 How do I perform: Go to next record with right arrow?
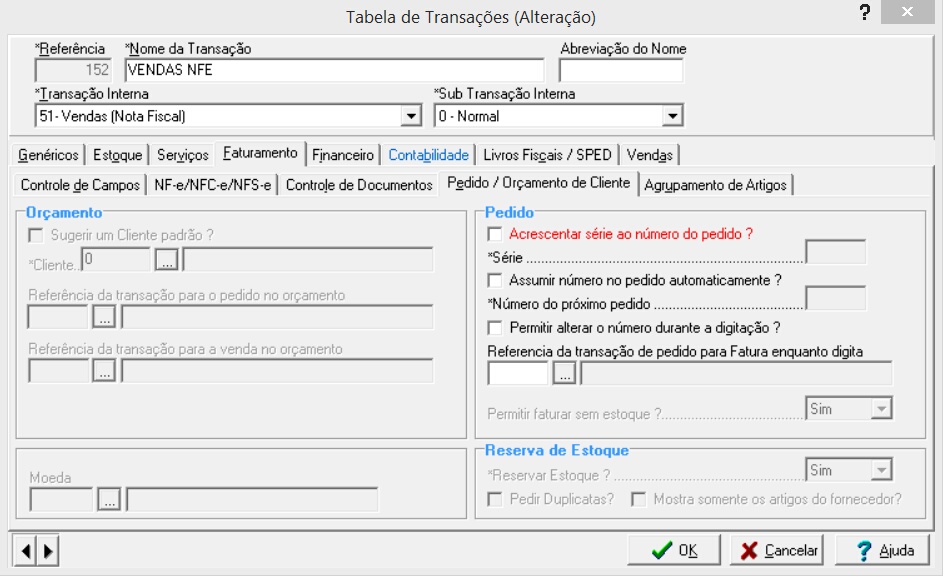[x=48, y=550]
